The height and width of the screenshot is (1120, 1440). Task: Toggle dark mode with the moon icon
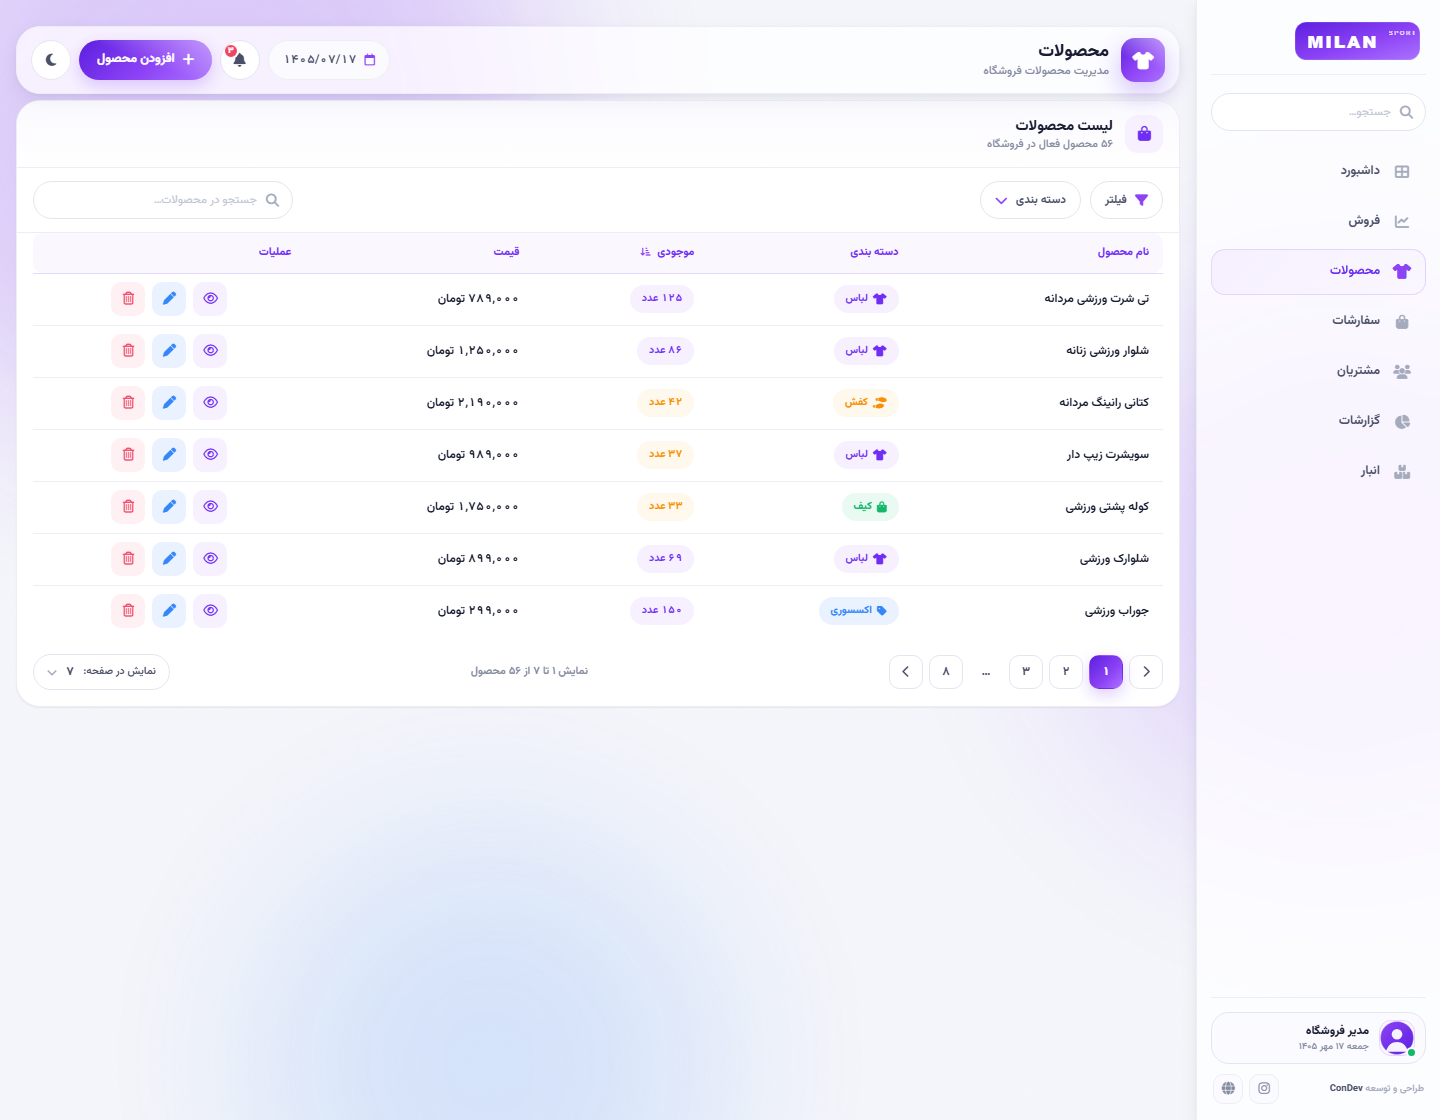tap(51, 60)
